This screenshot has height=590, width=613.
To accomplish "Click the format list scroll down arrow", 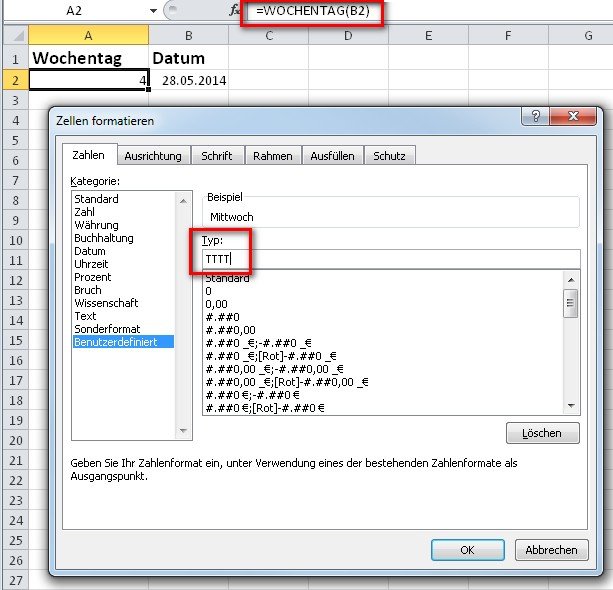I will click(571, 405).
